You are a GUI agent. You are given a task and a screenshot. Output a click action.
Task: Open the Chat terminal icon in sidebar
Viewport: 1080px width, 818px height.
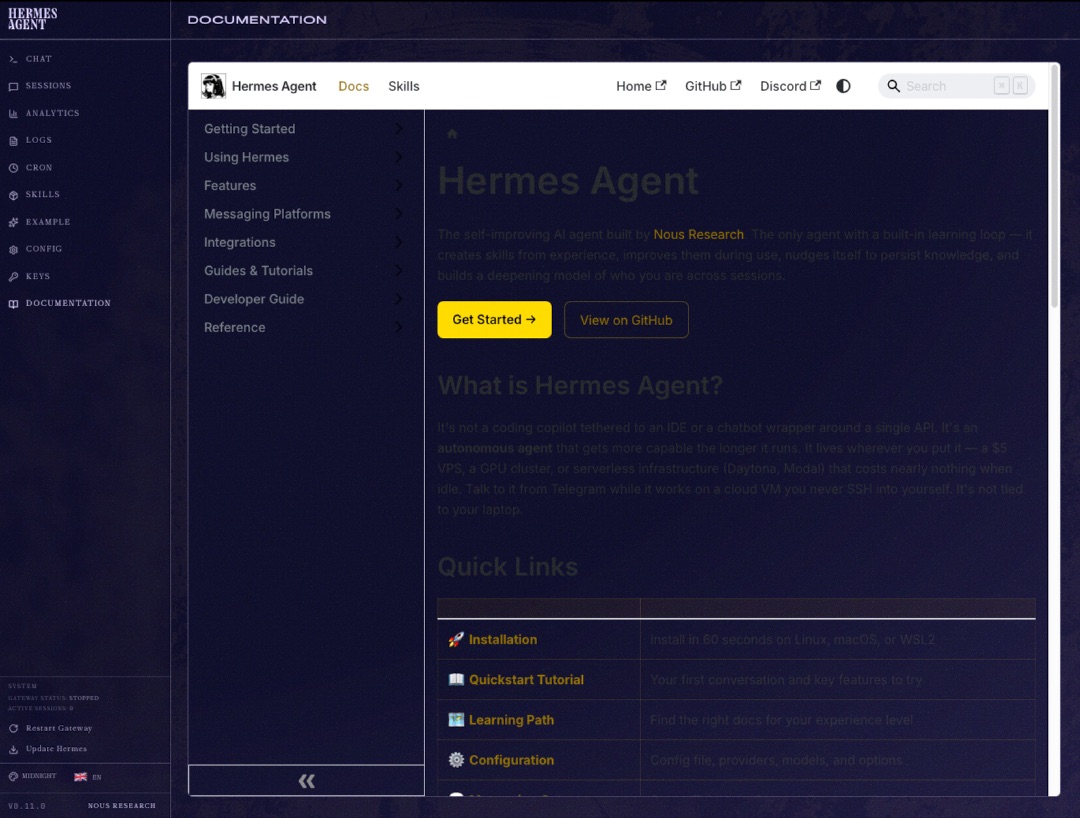13,59
